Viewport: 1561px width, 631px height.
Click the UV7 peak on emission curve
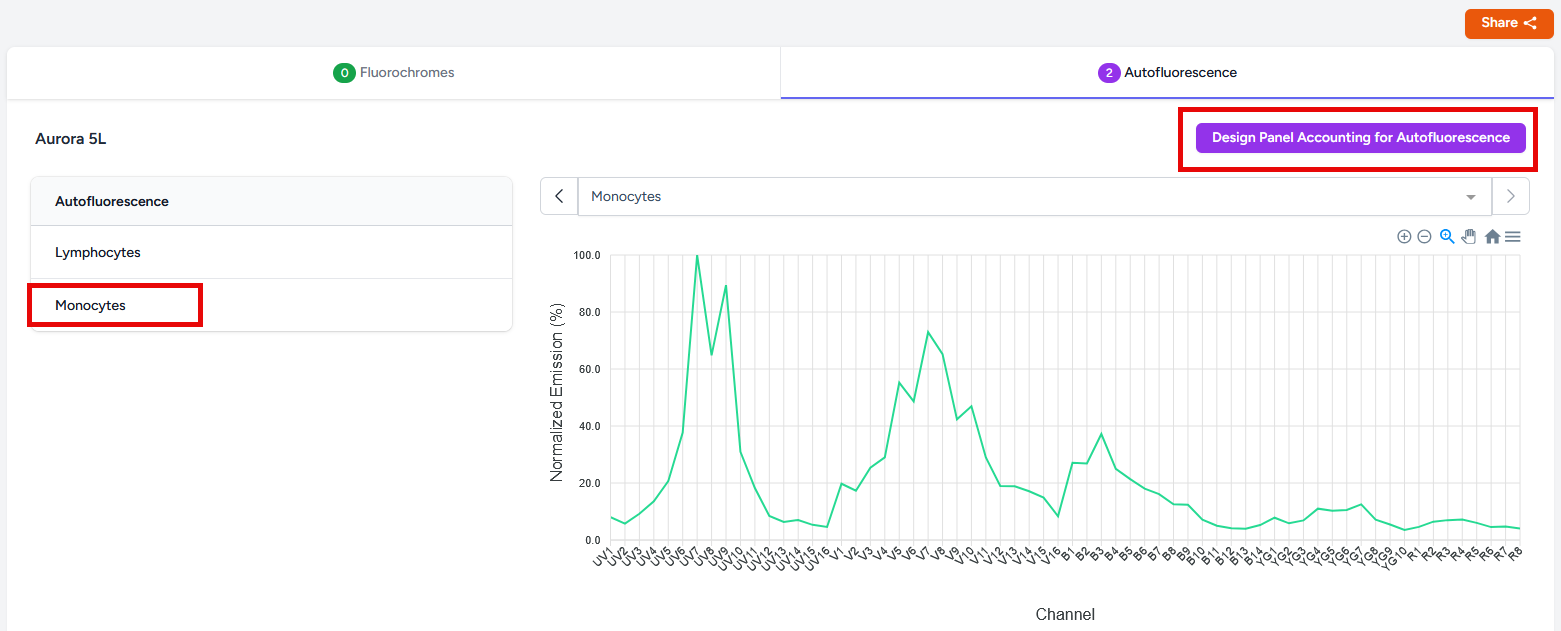coord(697,256)
